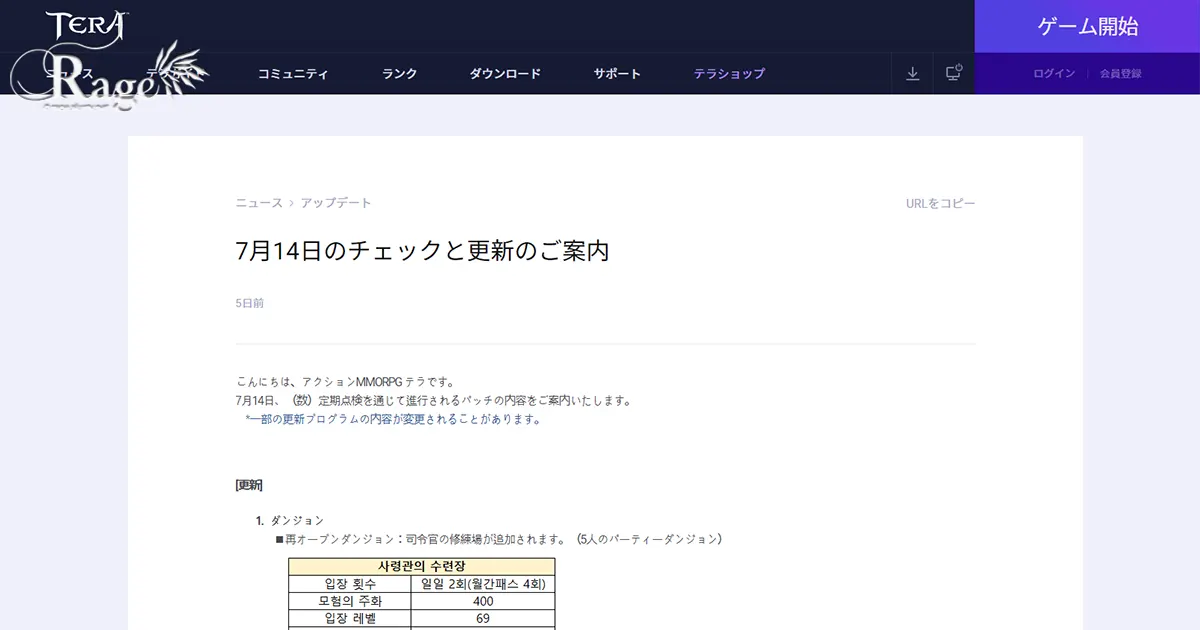Select ニュース in the breadcrumb trail
The height and width of the screenshot is (630, 1200).
[253, 202]
